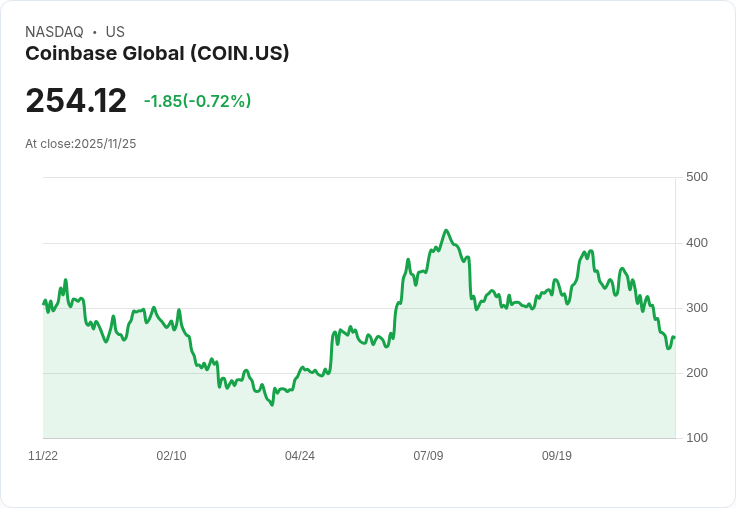736x508 pixels.
Task: Click the 07/09 date on the x-axis
Action: pyautogui.click(x=428, y=456)
